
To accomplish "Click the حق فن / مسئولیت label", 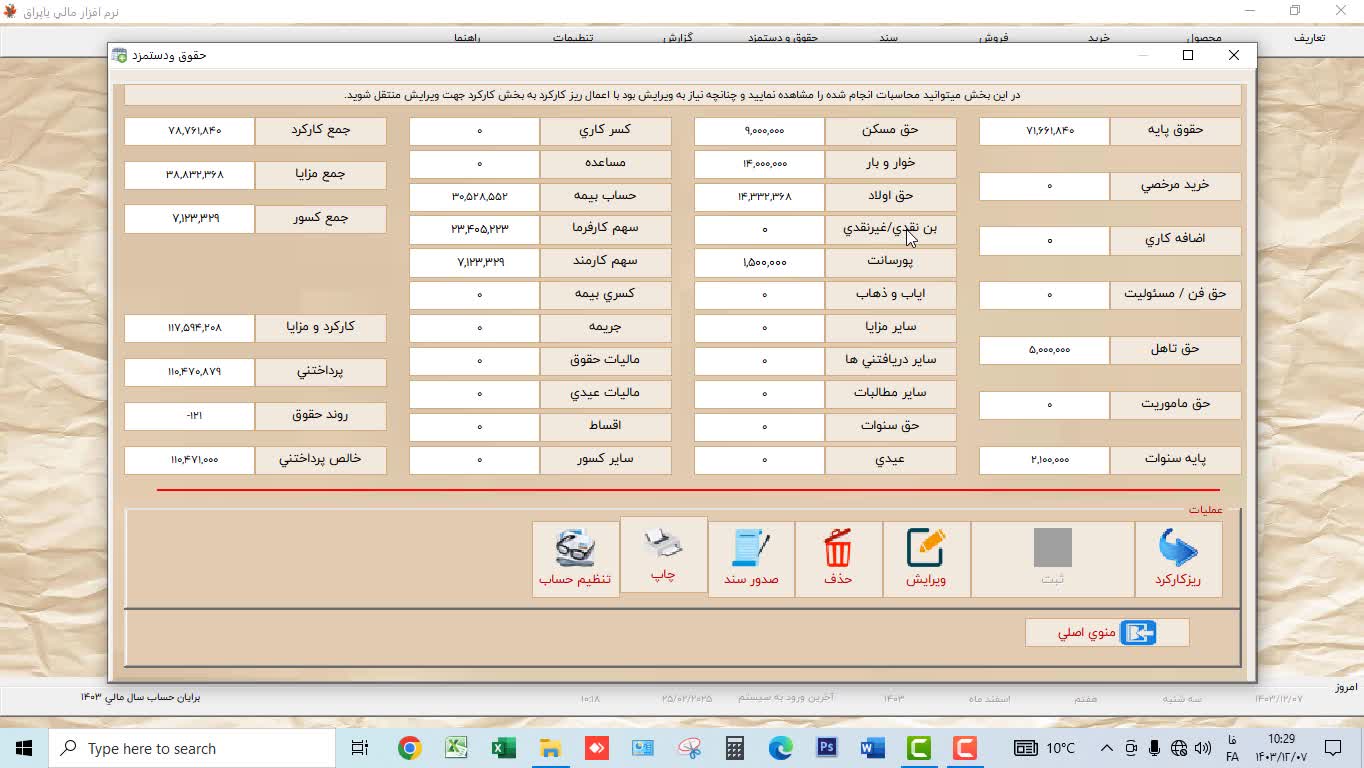I will coord(1175,294).
